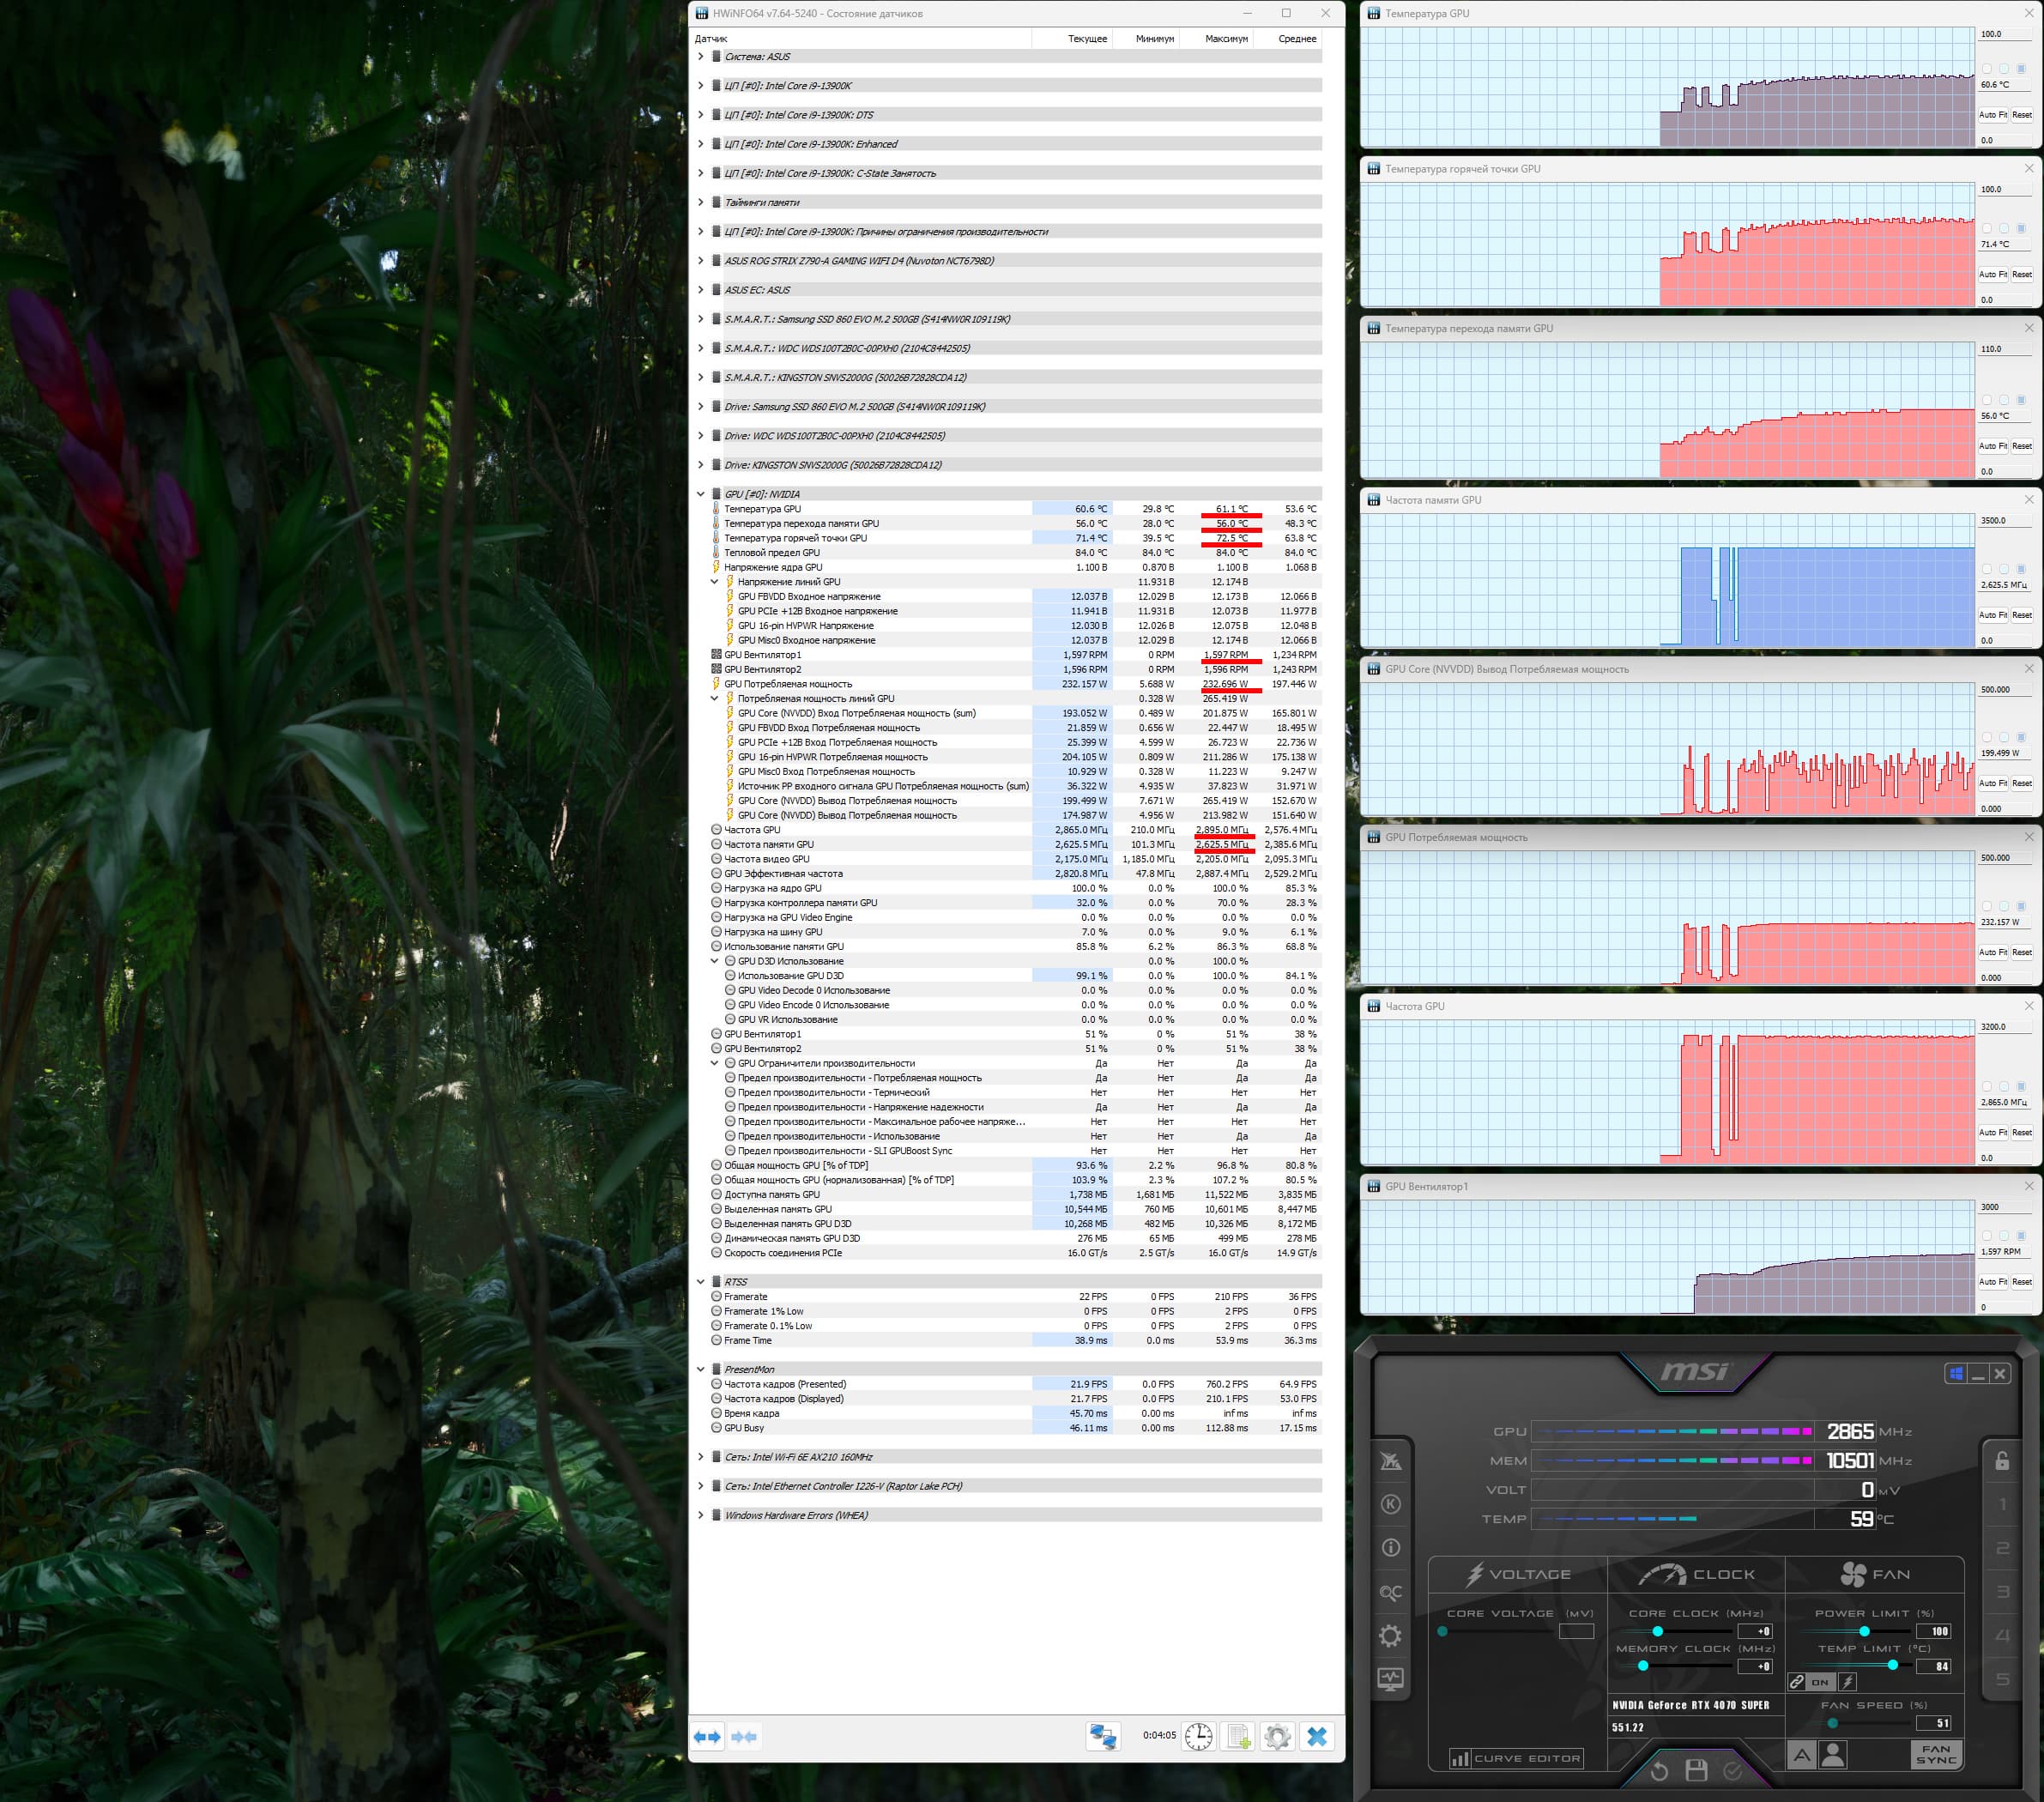Screen dimensions: 2044x1802
Task: Toggle the power/temp limit link ON switch
Action: (1819, 1682)
